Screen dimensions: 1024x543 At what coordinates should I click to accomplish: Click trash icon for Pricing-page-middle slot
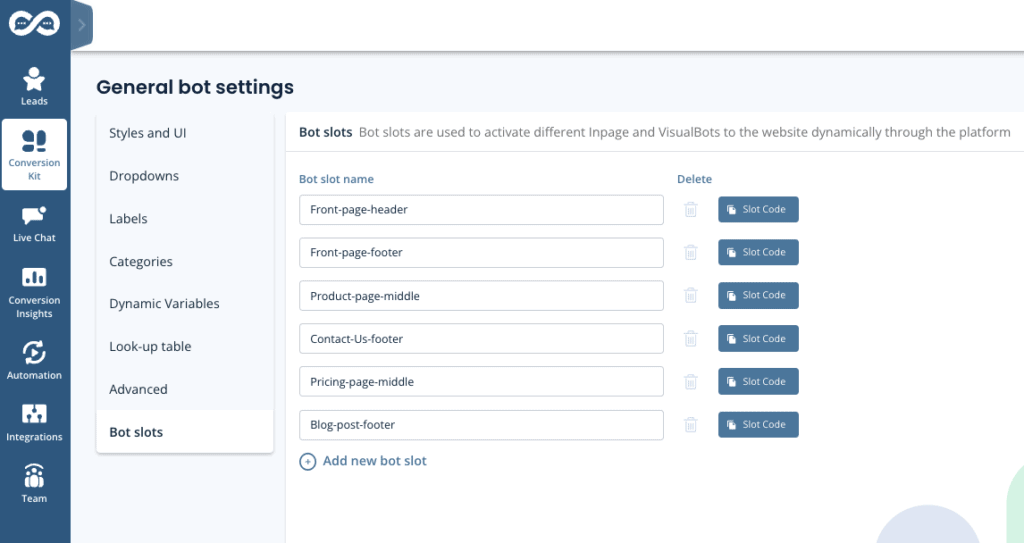[x=690, y=382]
